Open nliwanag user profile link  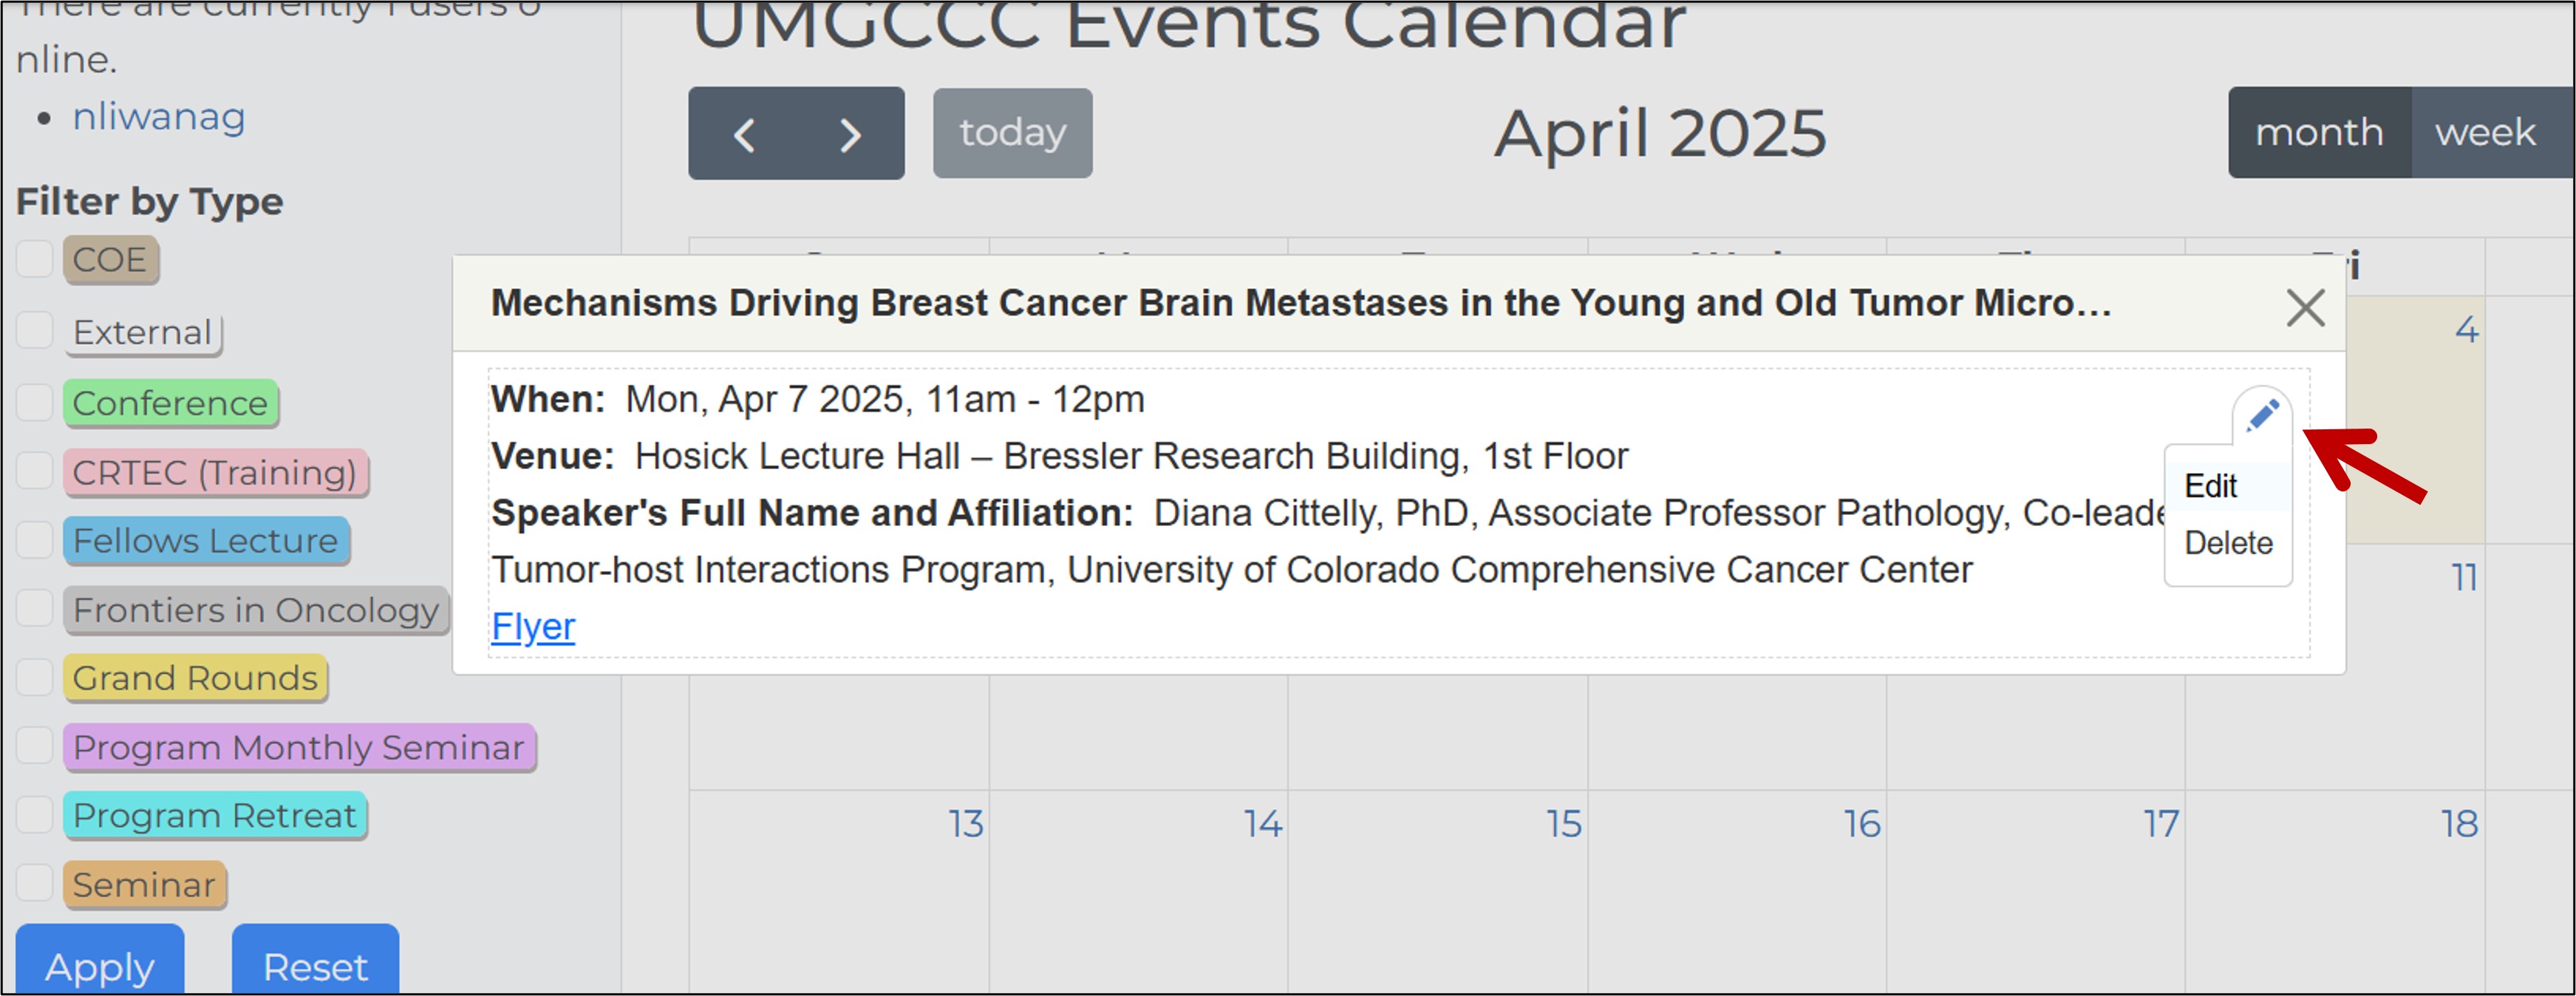[159, 117]
